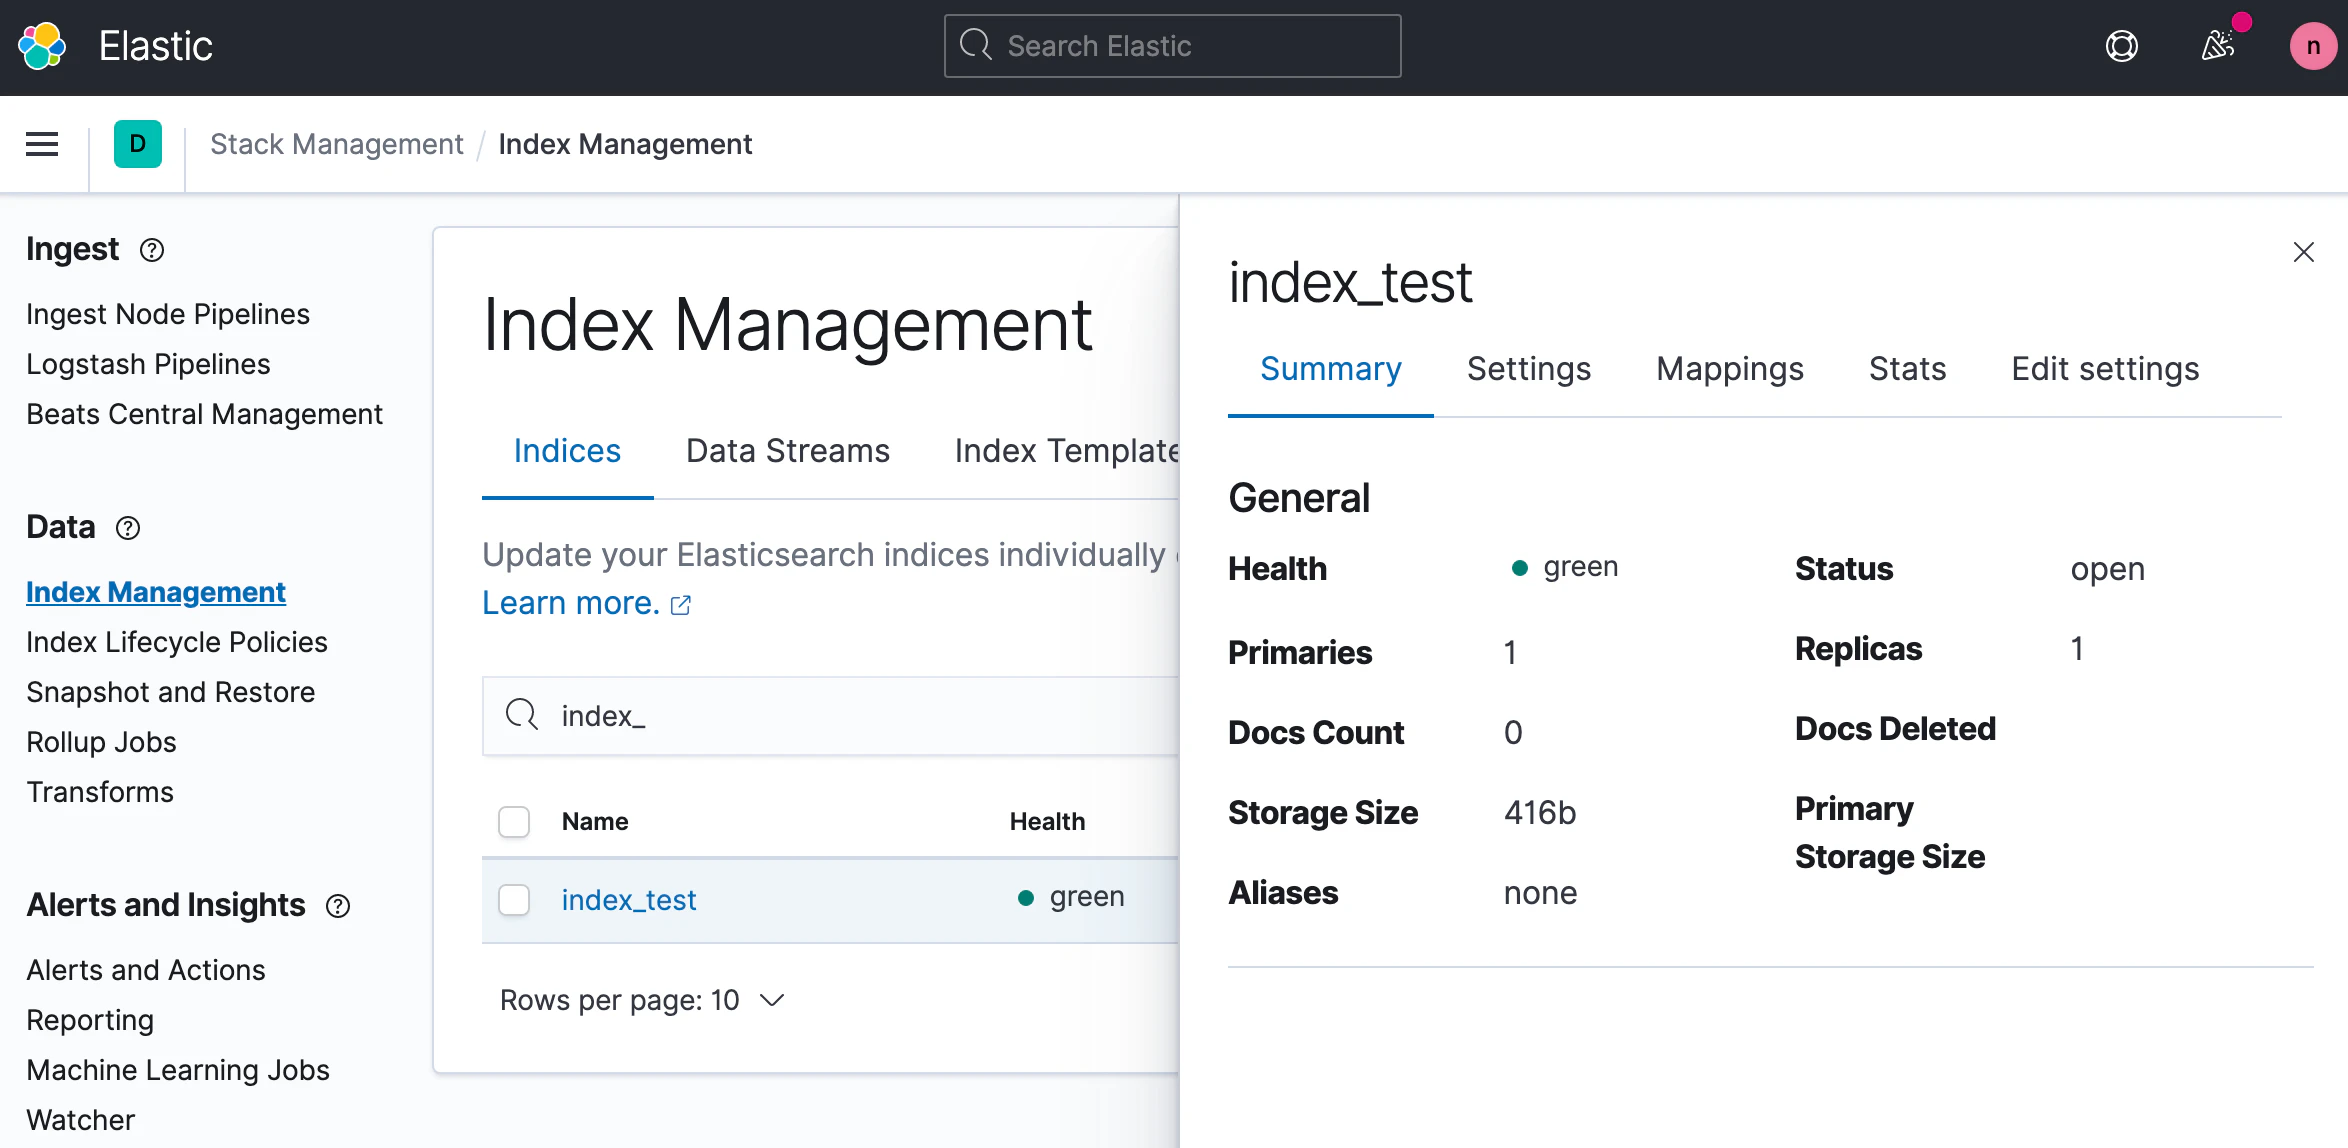Click the Elastic logo icon
The height and width of the screenshot is (1148, 2348).
(42, 46)
